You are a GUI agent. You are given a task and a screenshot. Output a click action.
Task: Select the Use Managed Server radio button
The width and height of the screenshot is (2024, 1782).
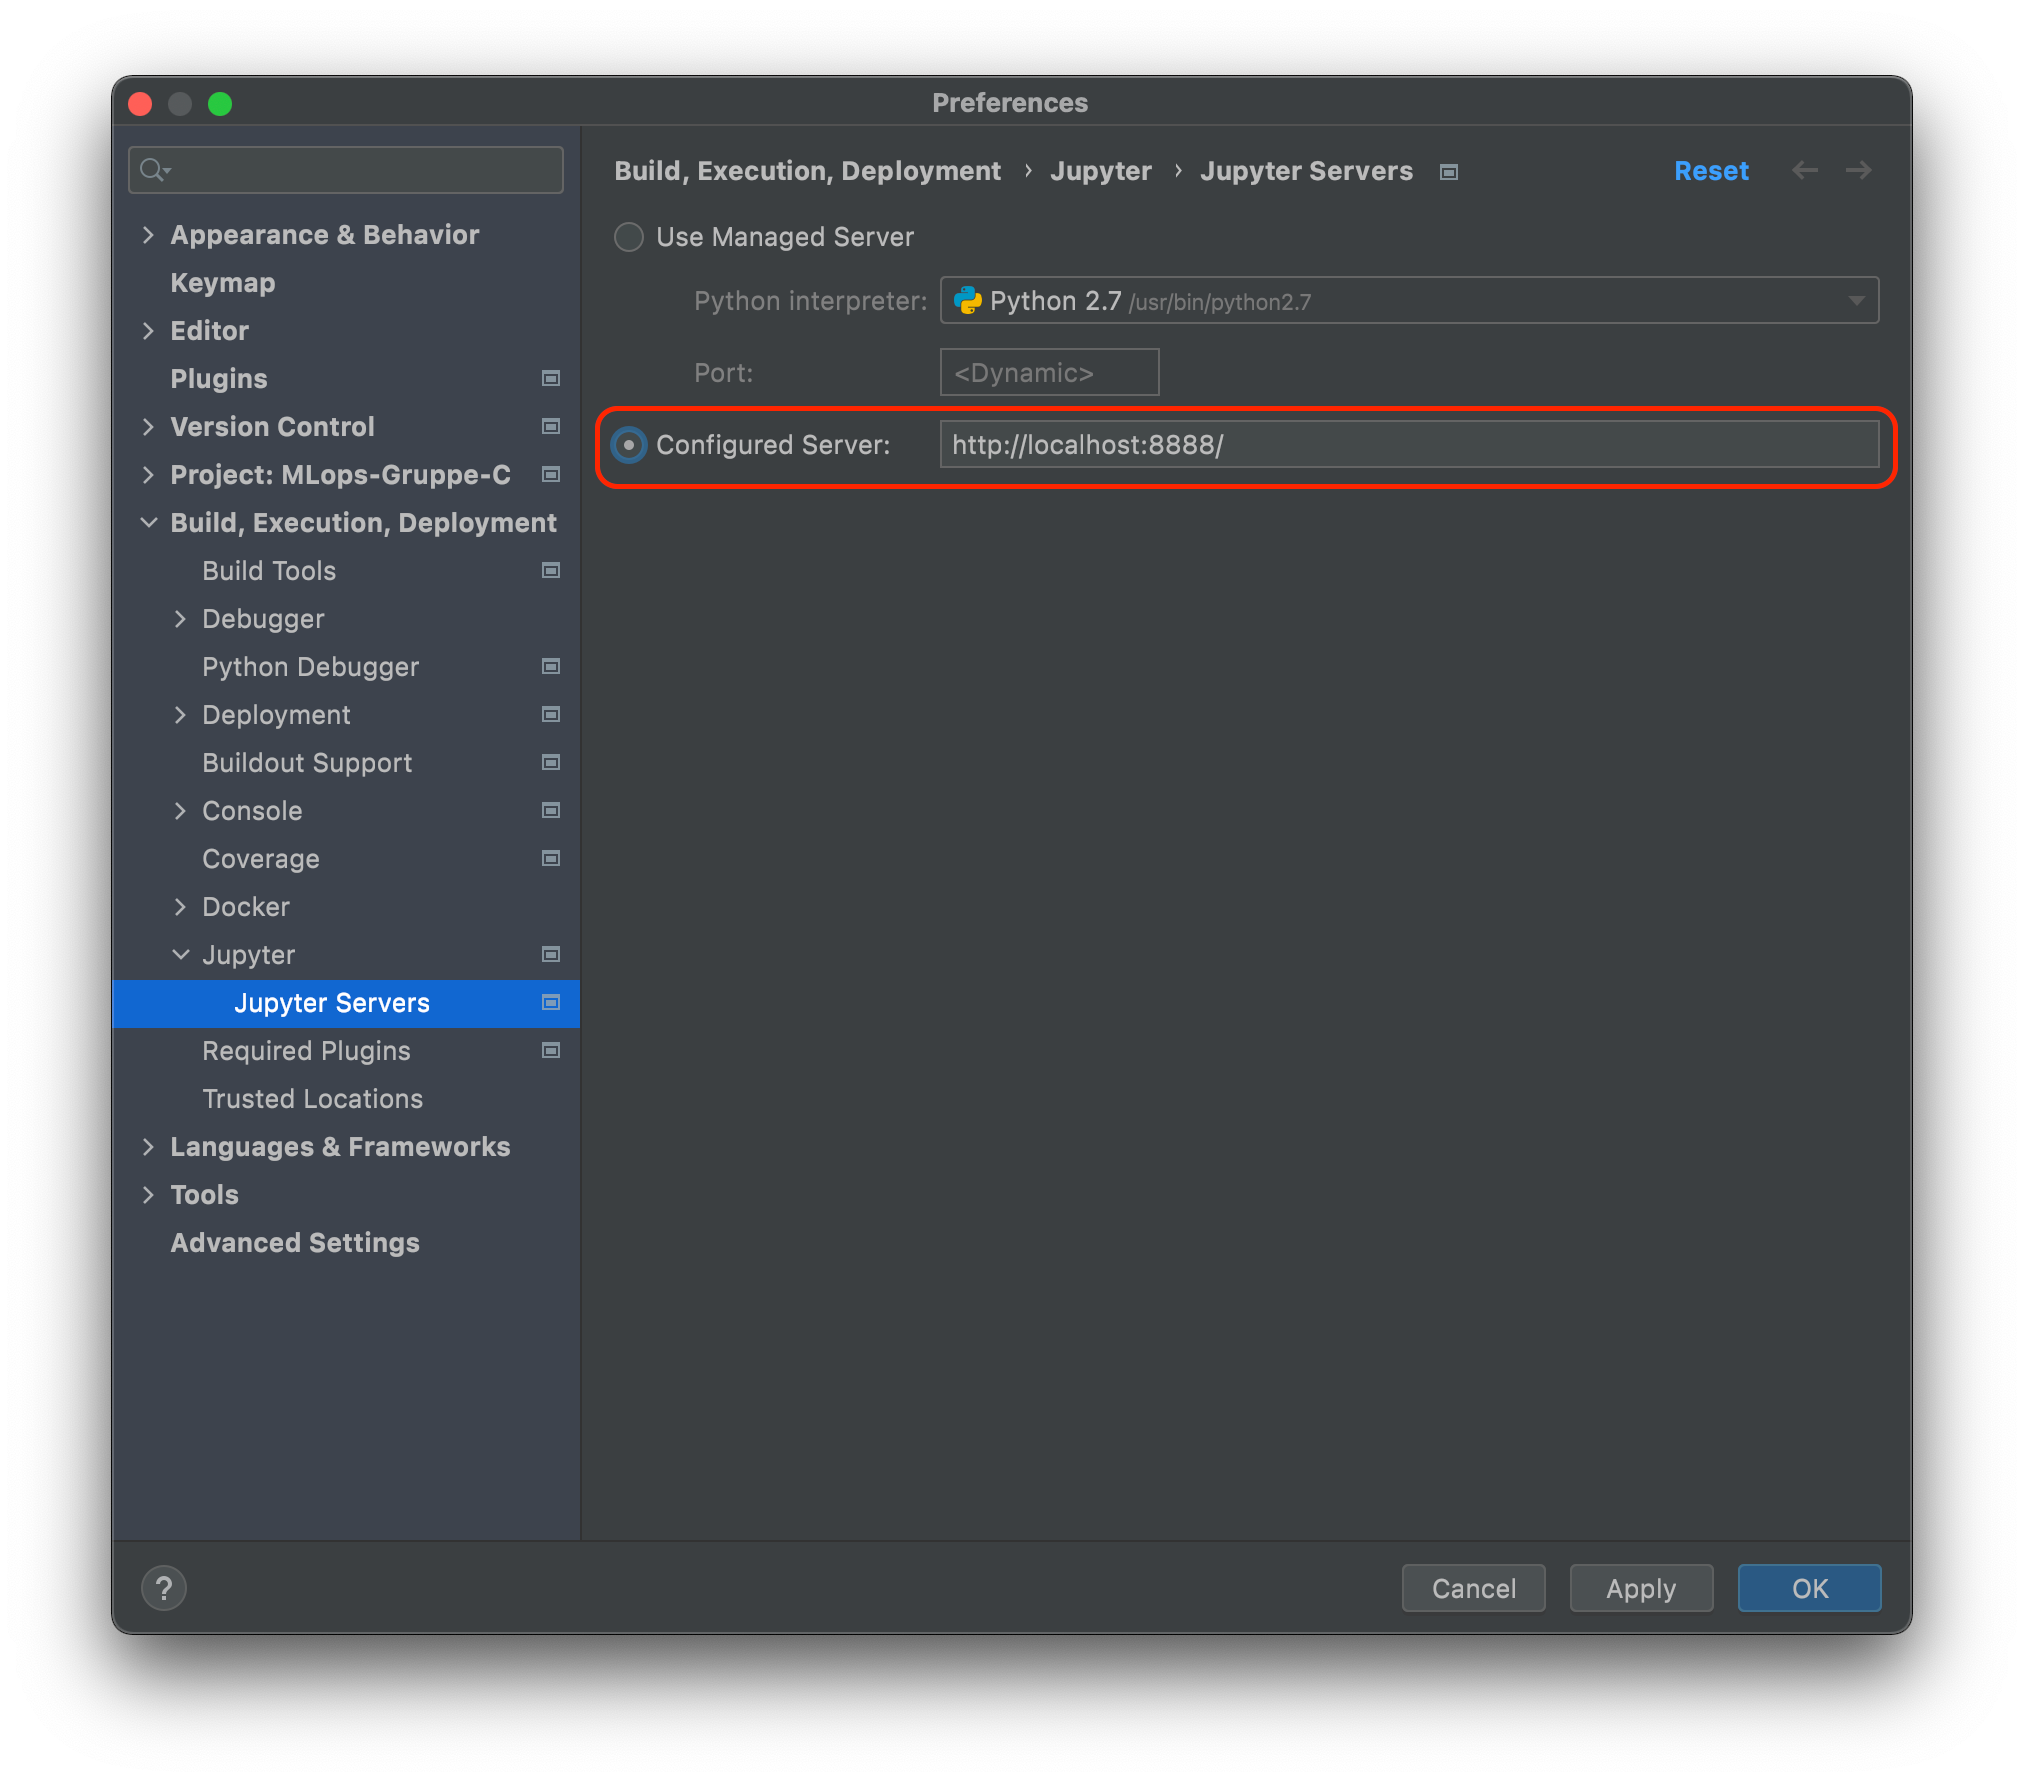click(629, 237)
